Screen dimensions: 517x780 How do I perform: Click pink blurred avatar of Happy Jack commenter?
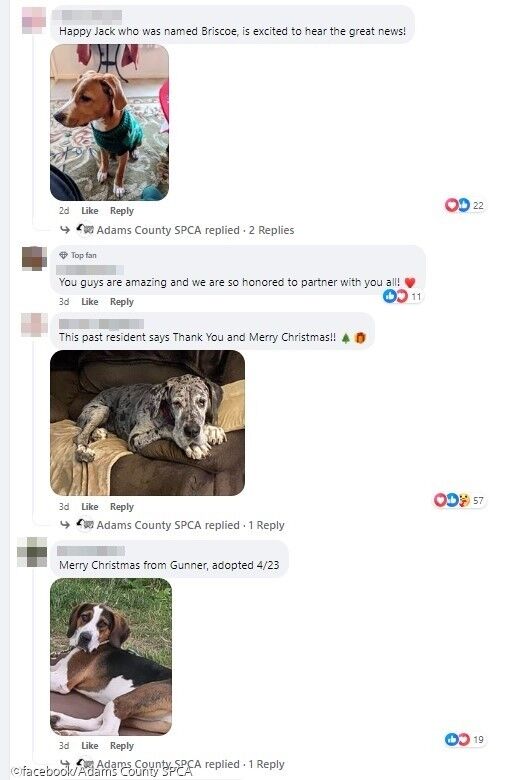pos(34,20)
